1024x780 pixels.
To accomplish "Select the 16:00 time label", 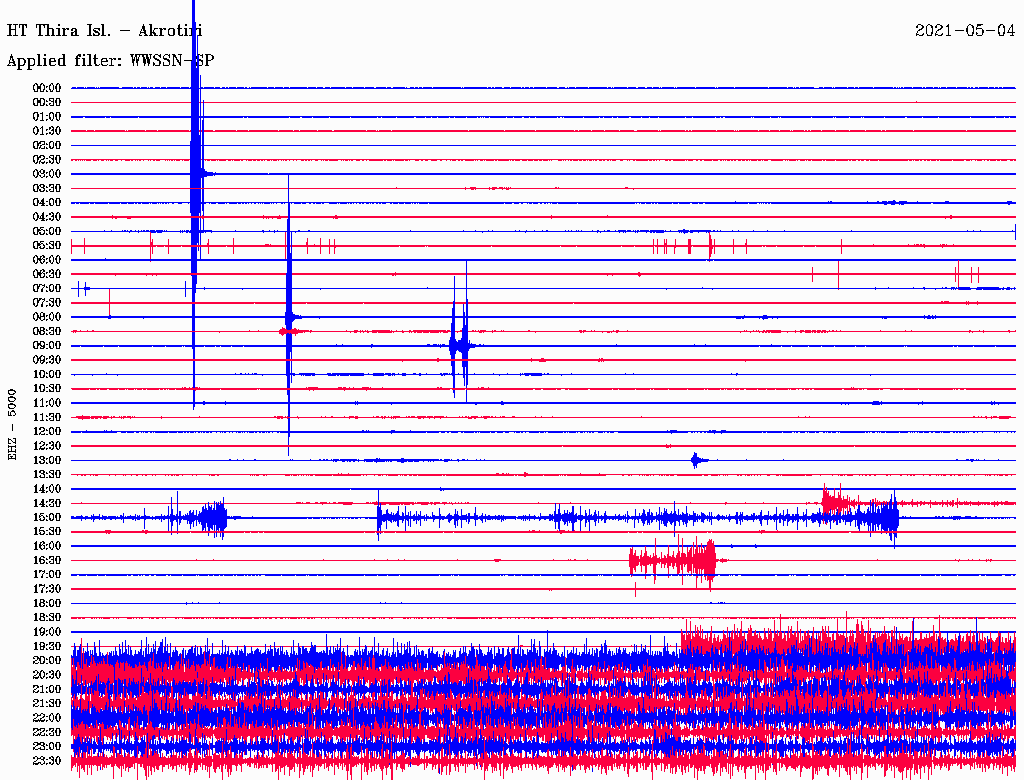I will coord(46,546).
